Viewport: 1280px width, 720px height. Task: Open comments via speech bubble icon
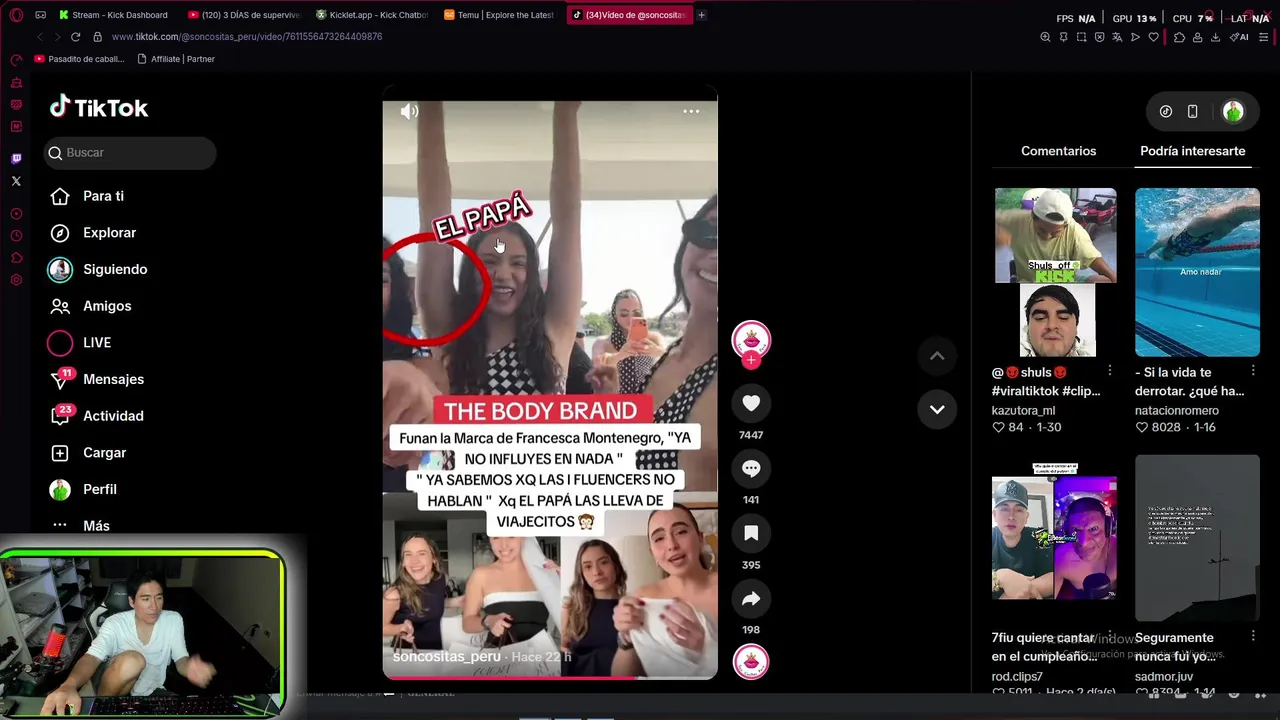point(751,468)
